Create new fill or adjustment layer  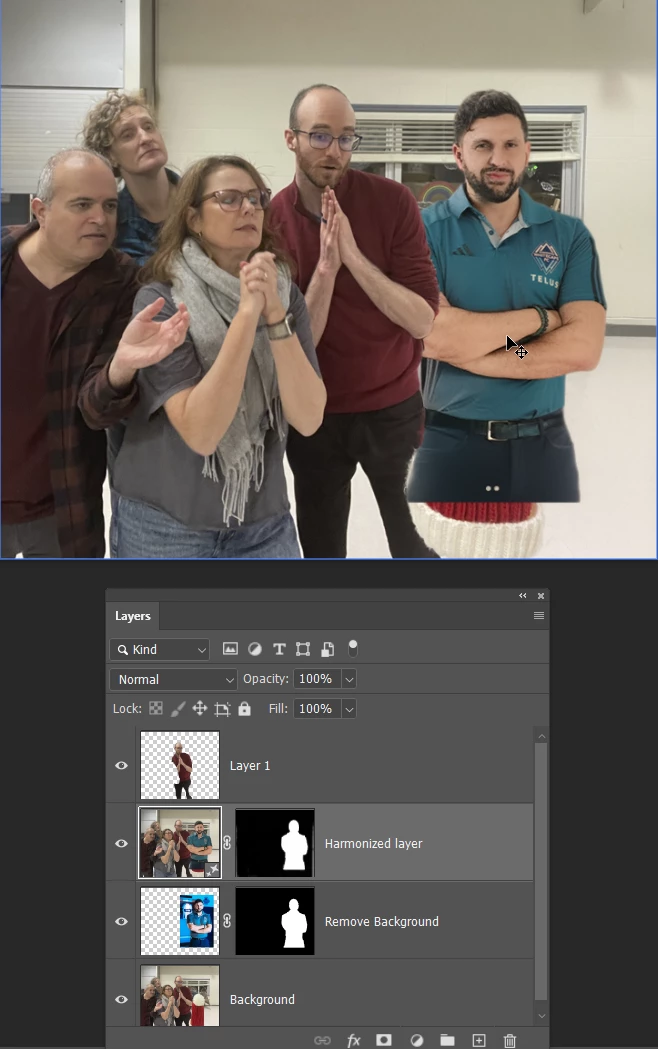point(417,1040)
